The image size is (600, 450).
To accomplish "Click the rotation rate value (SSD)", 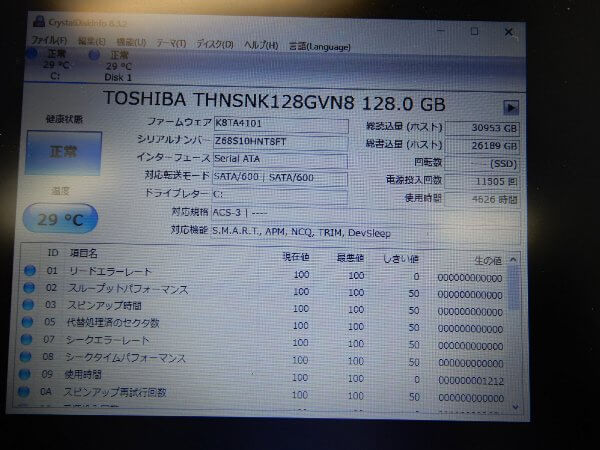I will pos(482,164).
